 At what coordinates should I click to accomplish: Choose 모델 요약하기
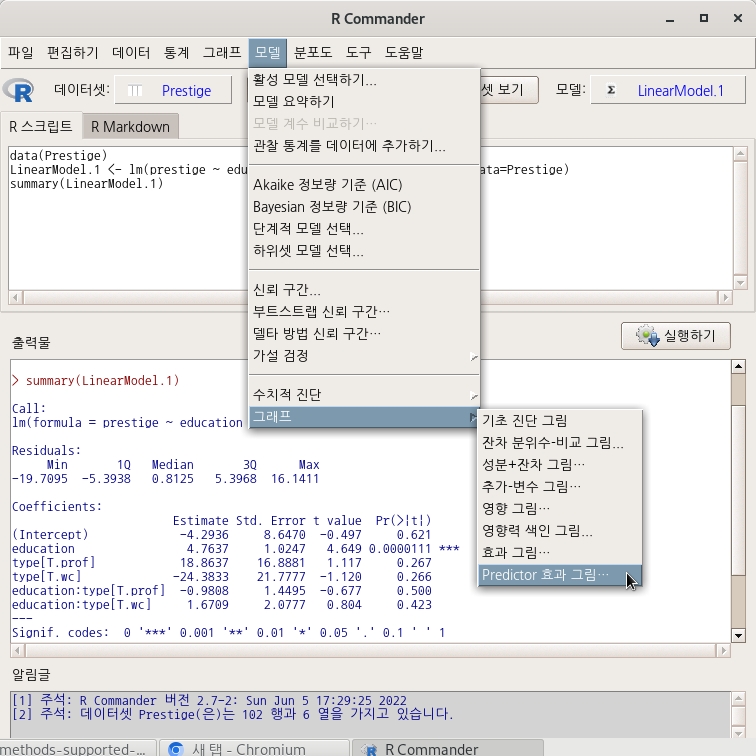point(364,101)
